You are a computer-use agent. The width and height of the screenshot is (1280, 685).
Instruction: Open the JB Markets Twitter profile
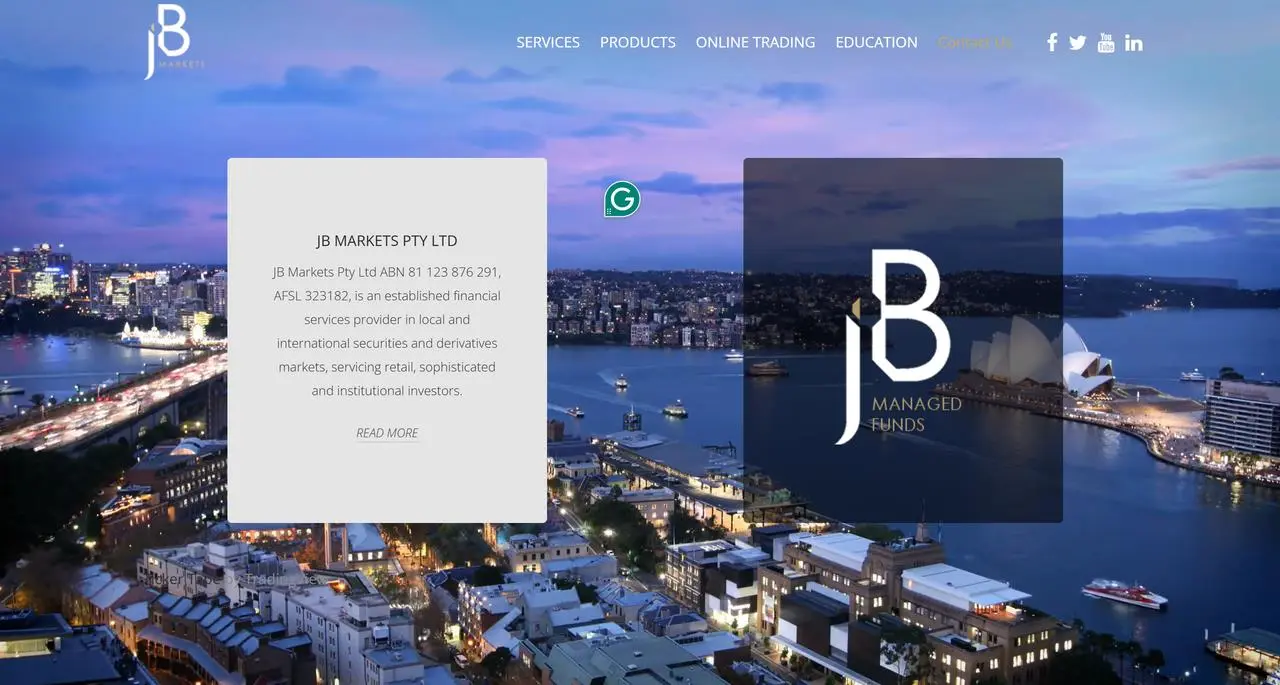1077,42
